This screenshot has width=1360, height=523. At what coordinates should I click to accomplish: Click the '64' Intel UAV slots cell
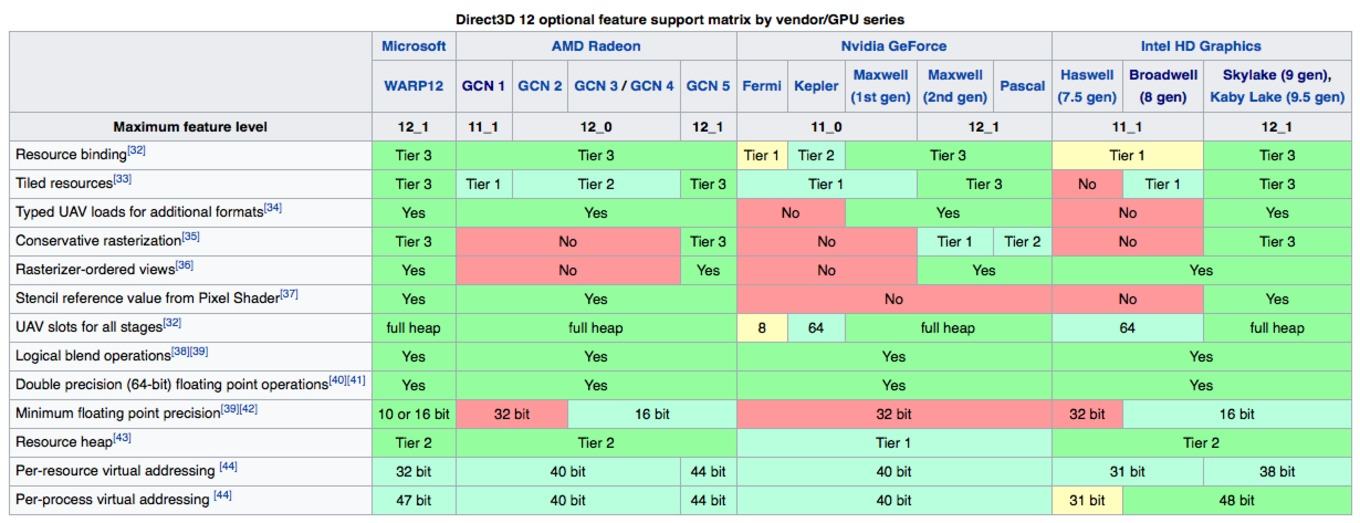coord(1127,328)
